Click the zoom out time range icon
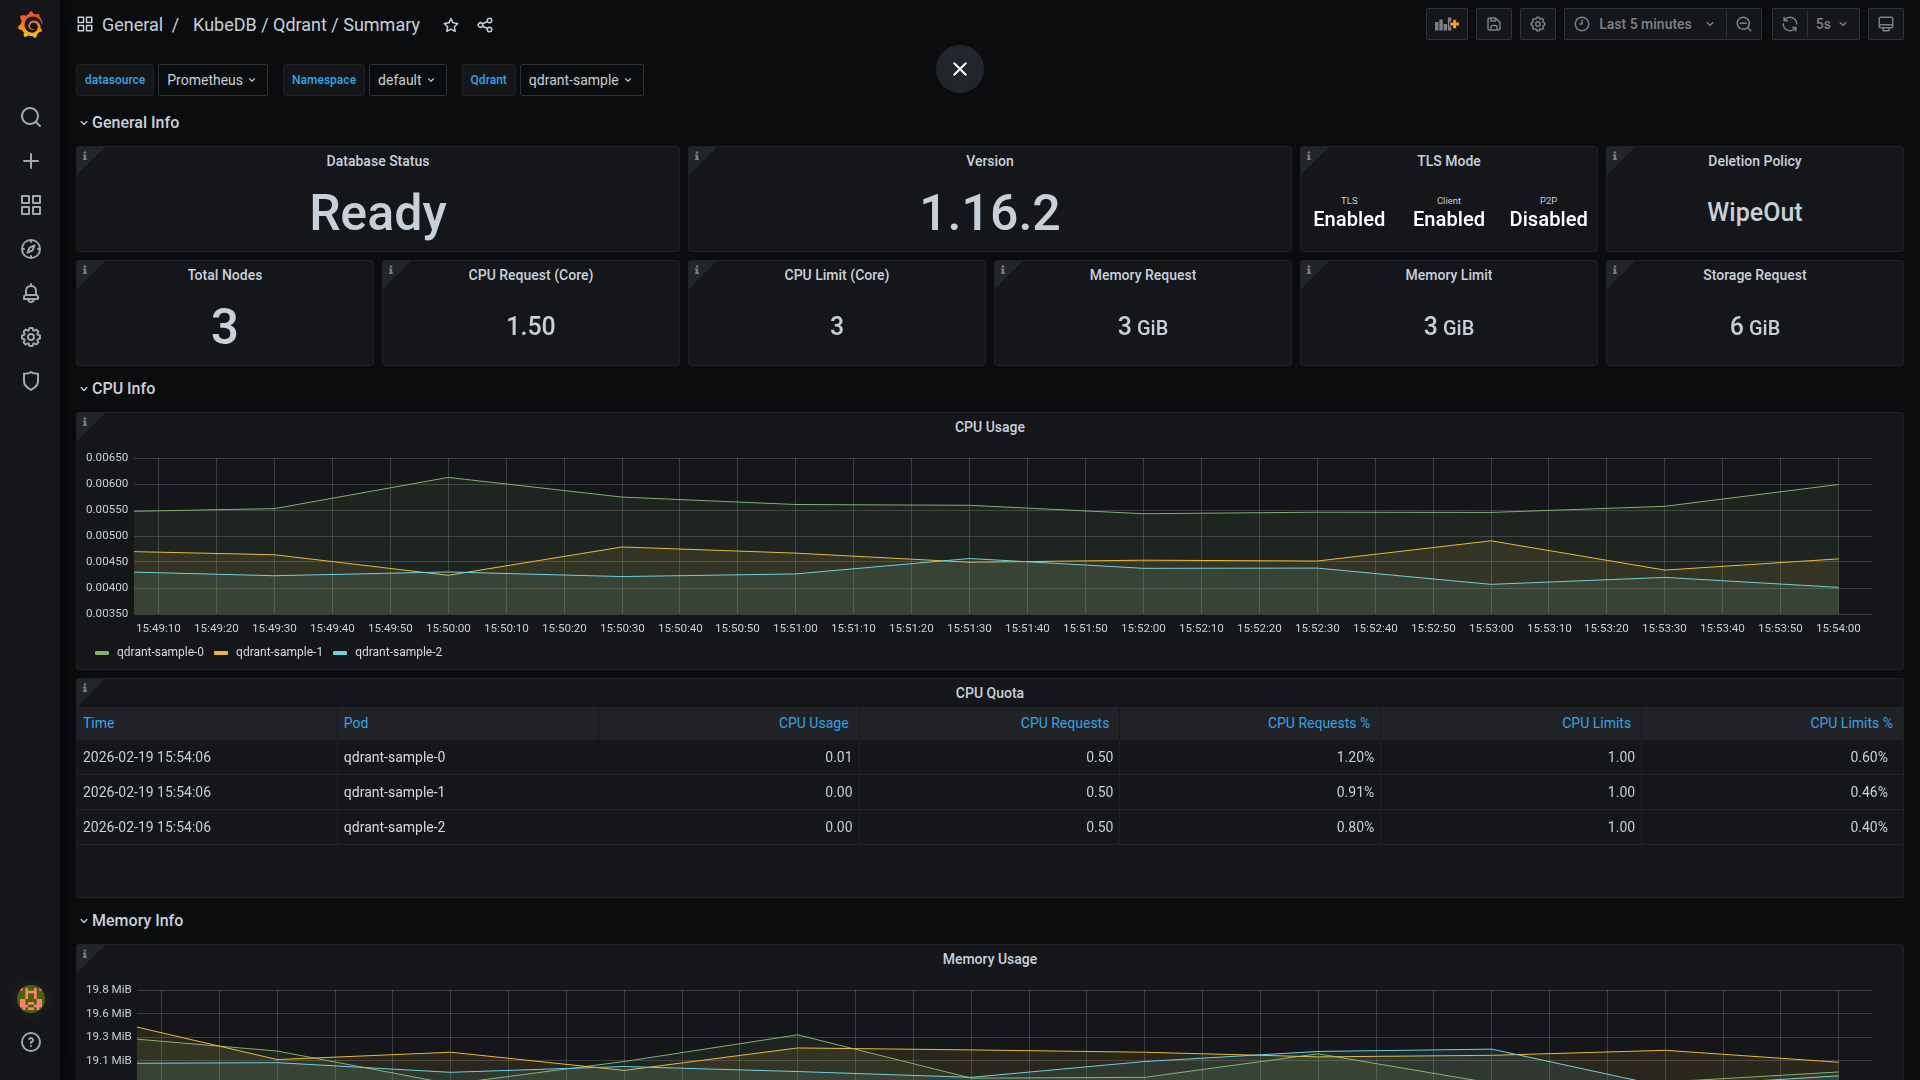 pyautogui.click(x=1744, y=24)
